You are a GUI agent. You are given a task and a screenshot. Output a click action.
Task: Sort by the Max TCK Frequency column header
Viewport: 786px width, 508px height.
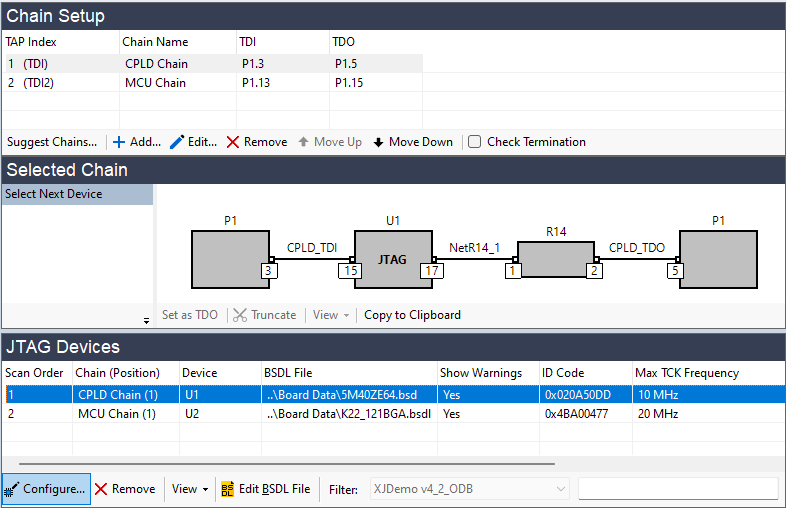pyautogui.click(x=686, y=373)
